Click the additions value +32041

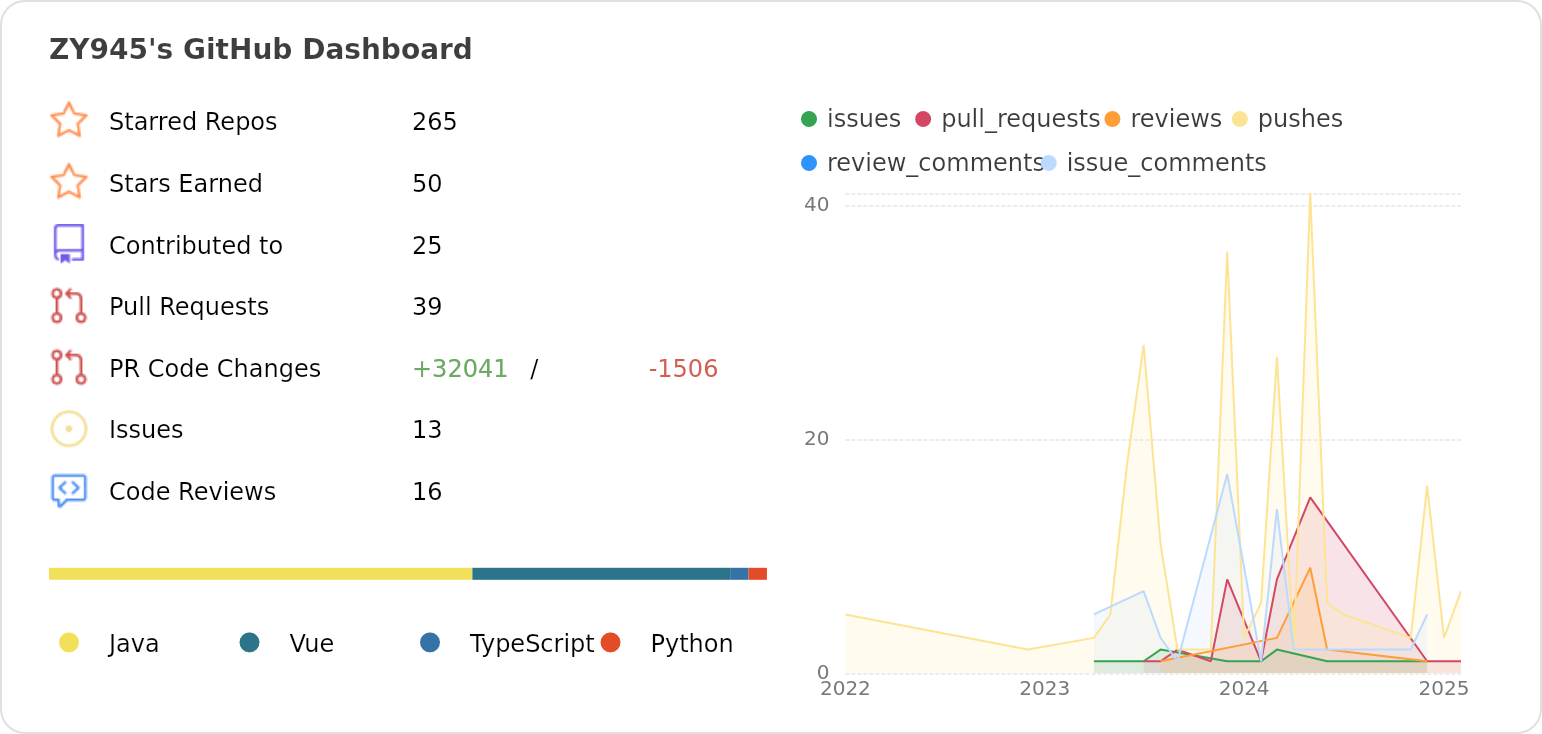pyautogui.click(x=460, y=369)
